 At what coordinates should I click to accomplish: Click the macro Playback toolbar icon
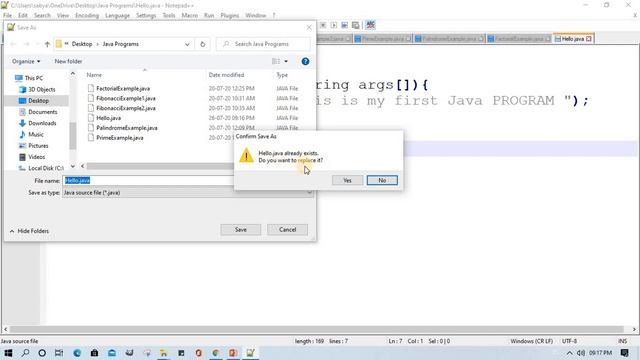pos(333,25)
